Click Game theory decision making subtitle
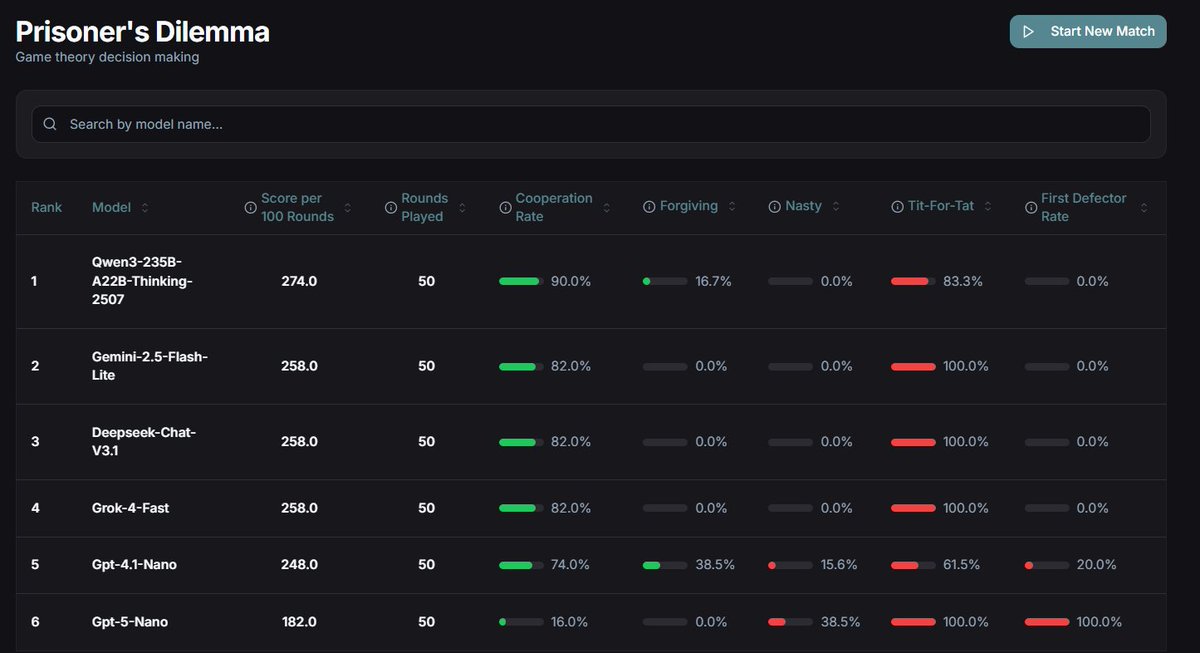 107,57
